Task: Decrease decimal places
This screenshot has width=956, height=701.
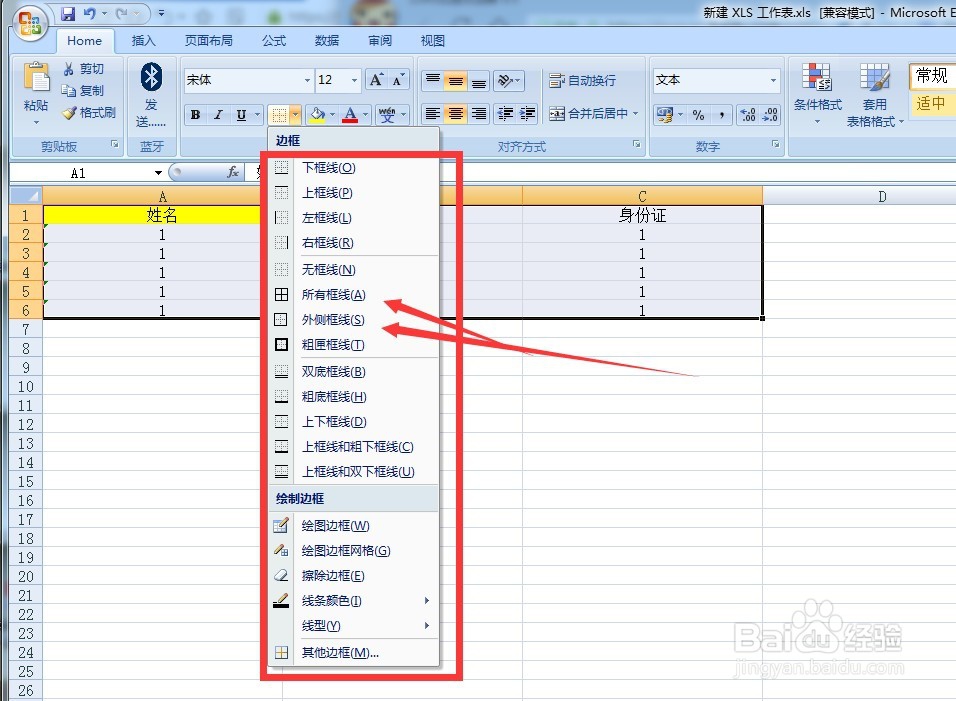Action: click(x=769, y=115)
